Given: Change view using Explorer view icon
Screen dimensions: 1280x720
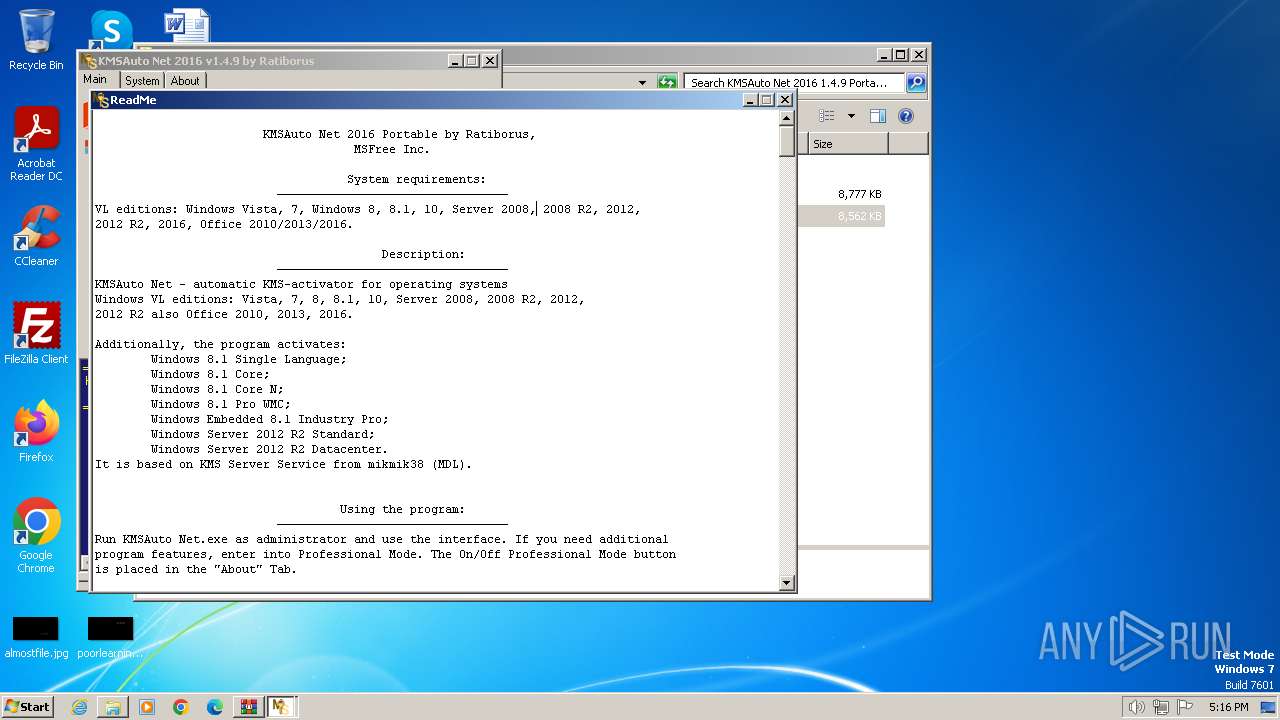Looking at the screenshot, I should (x=826, y=116).
